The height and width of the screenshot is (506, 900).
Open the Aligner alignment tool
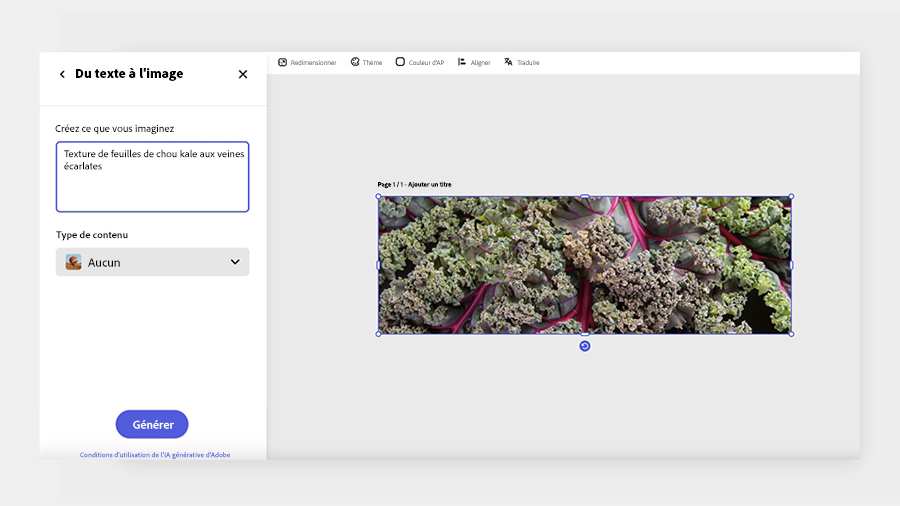pyautogui.click(x=474, y=63)
